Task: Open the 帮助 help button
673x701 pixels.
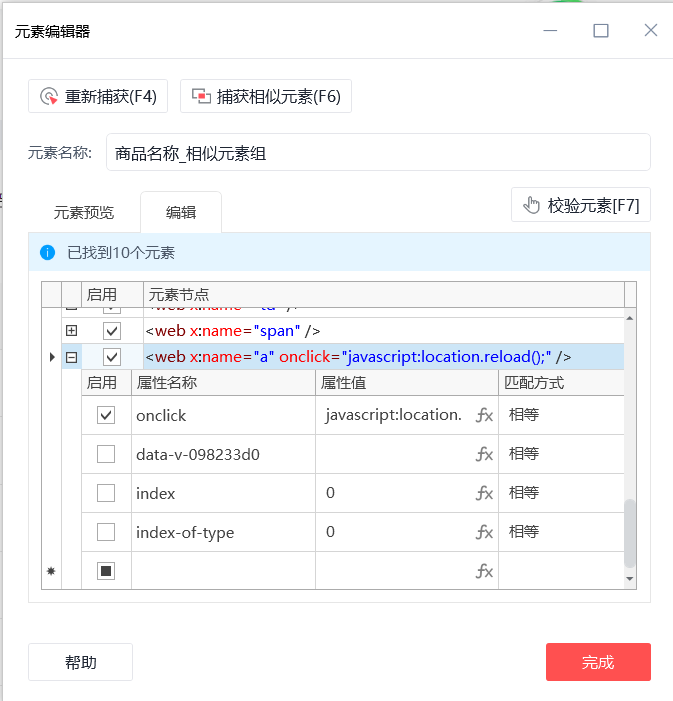Action: 80,662
